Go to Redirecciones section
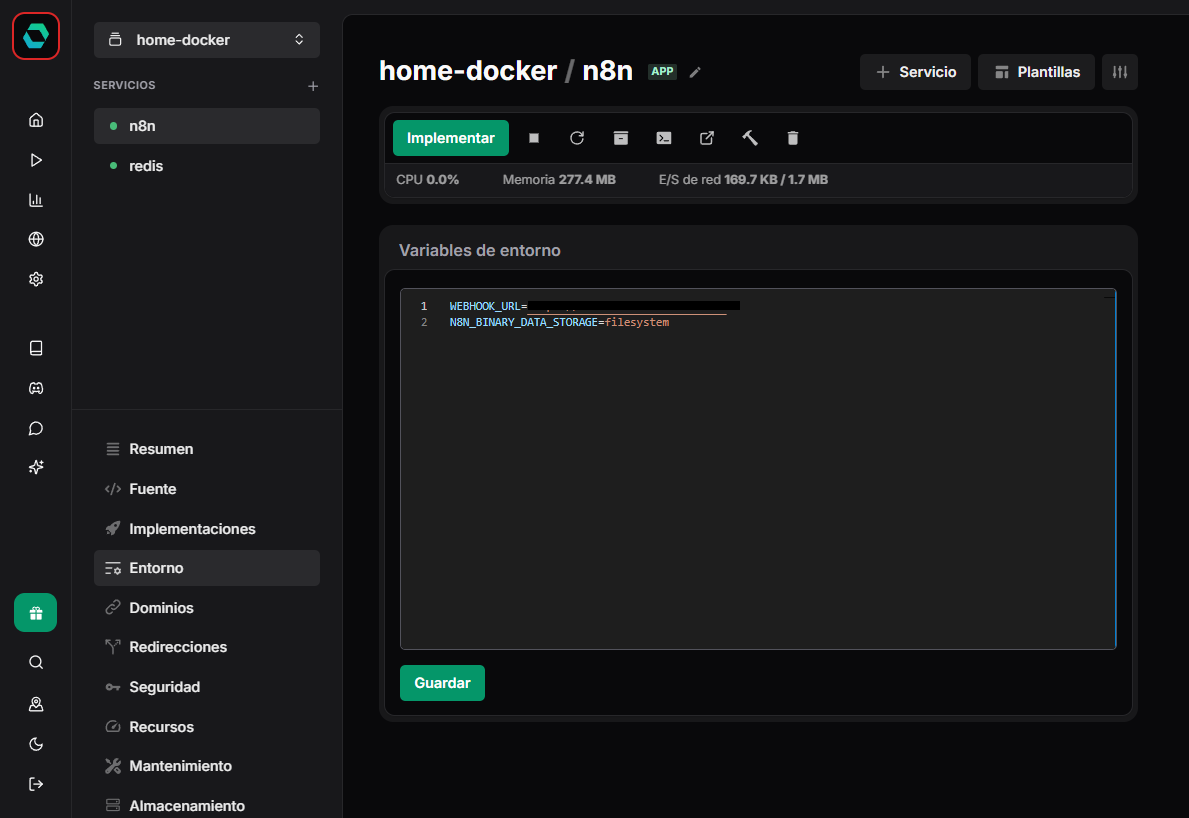 tap(207, 647)
